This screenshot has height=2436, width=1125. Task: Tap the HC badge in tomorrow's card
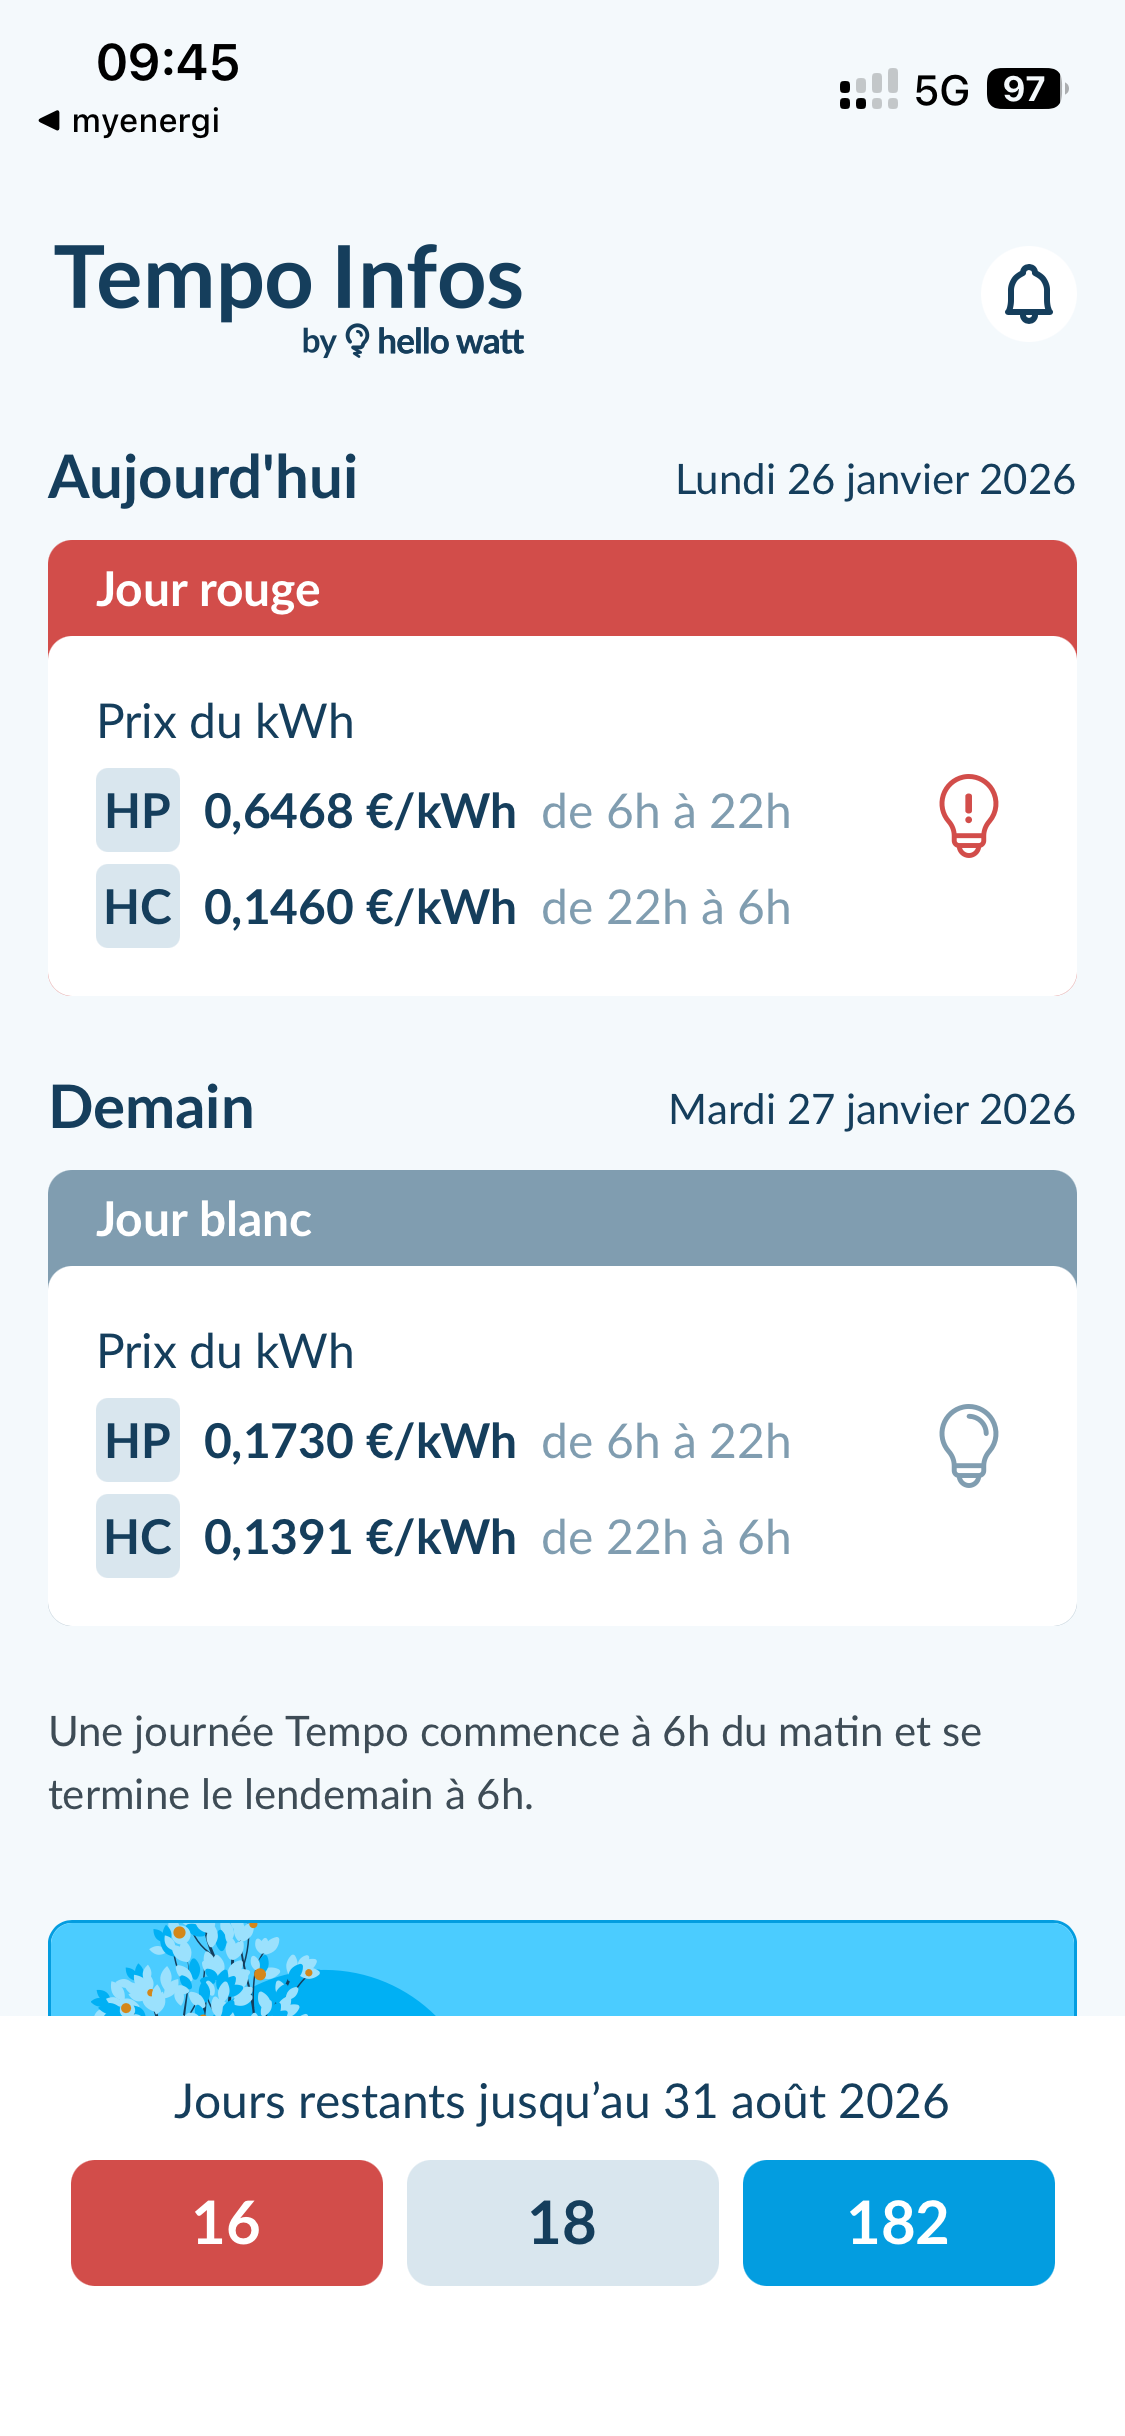coord(138,1537)
